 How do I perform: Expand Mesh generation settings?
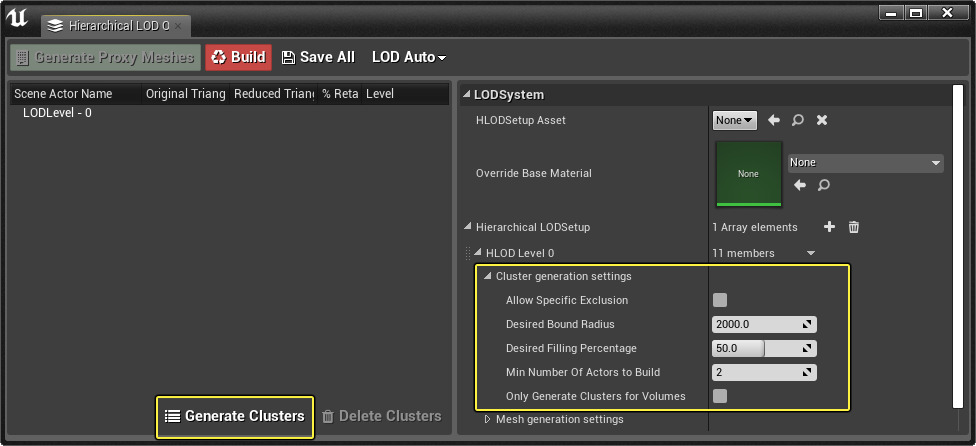coord(487,419)
